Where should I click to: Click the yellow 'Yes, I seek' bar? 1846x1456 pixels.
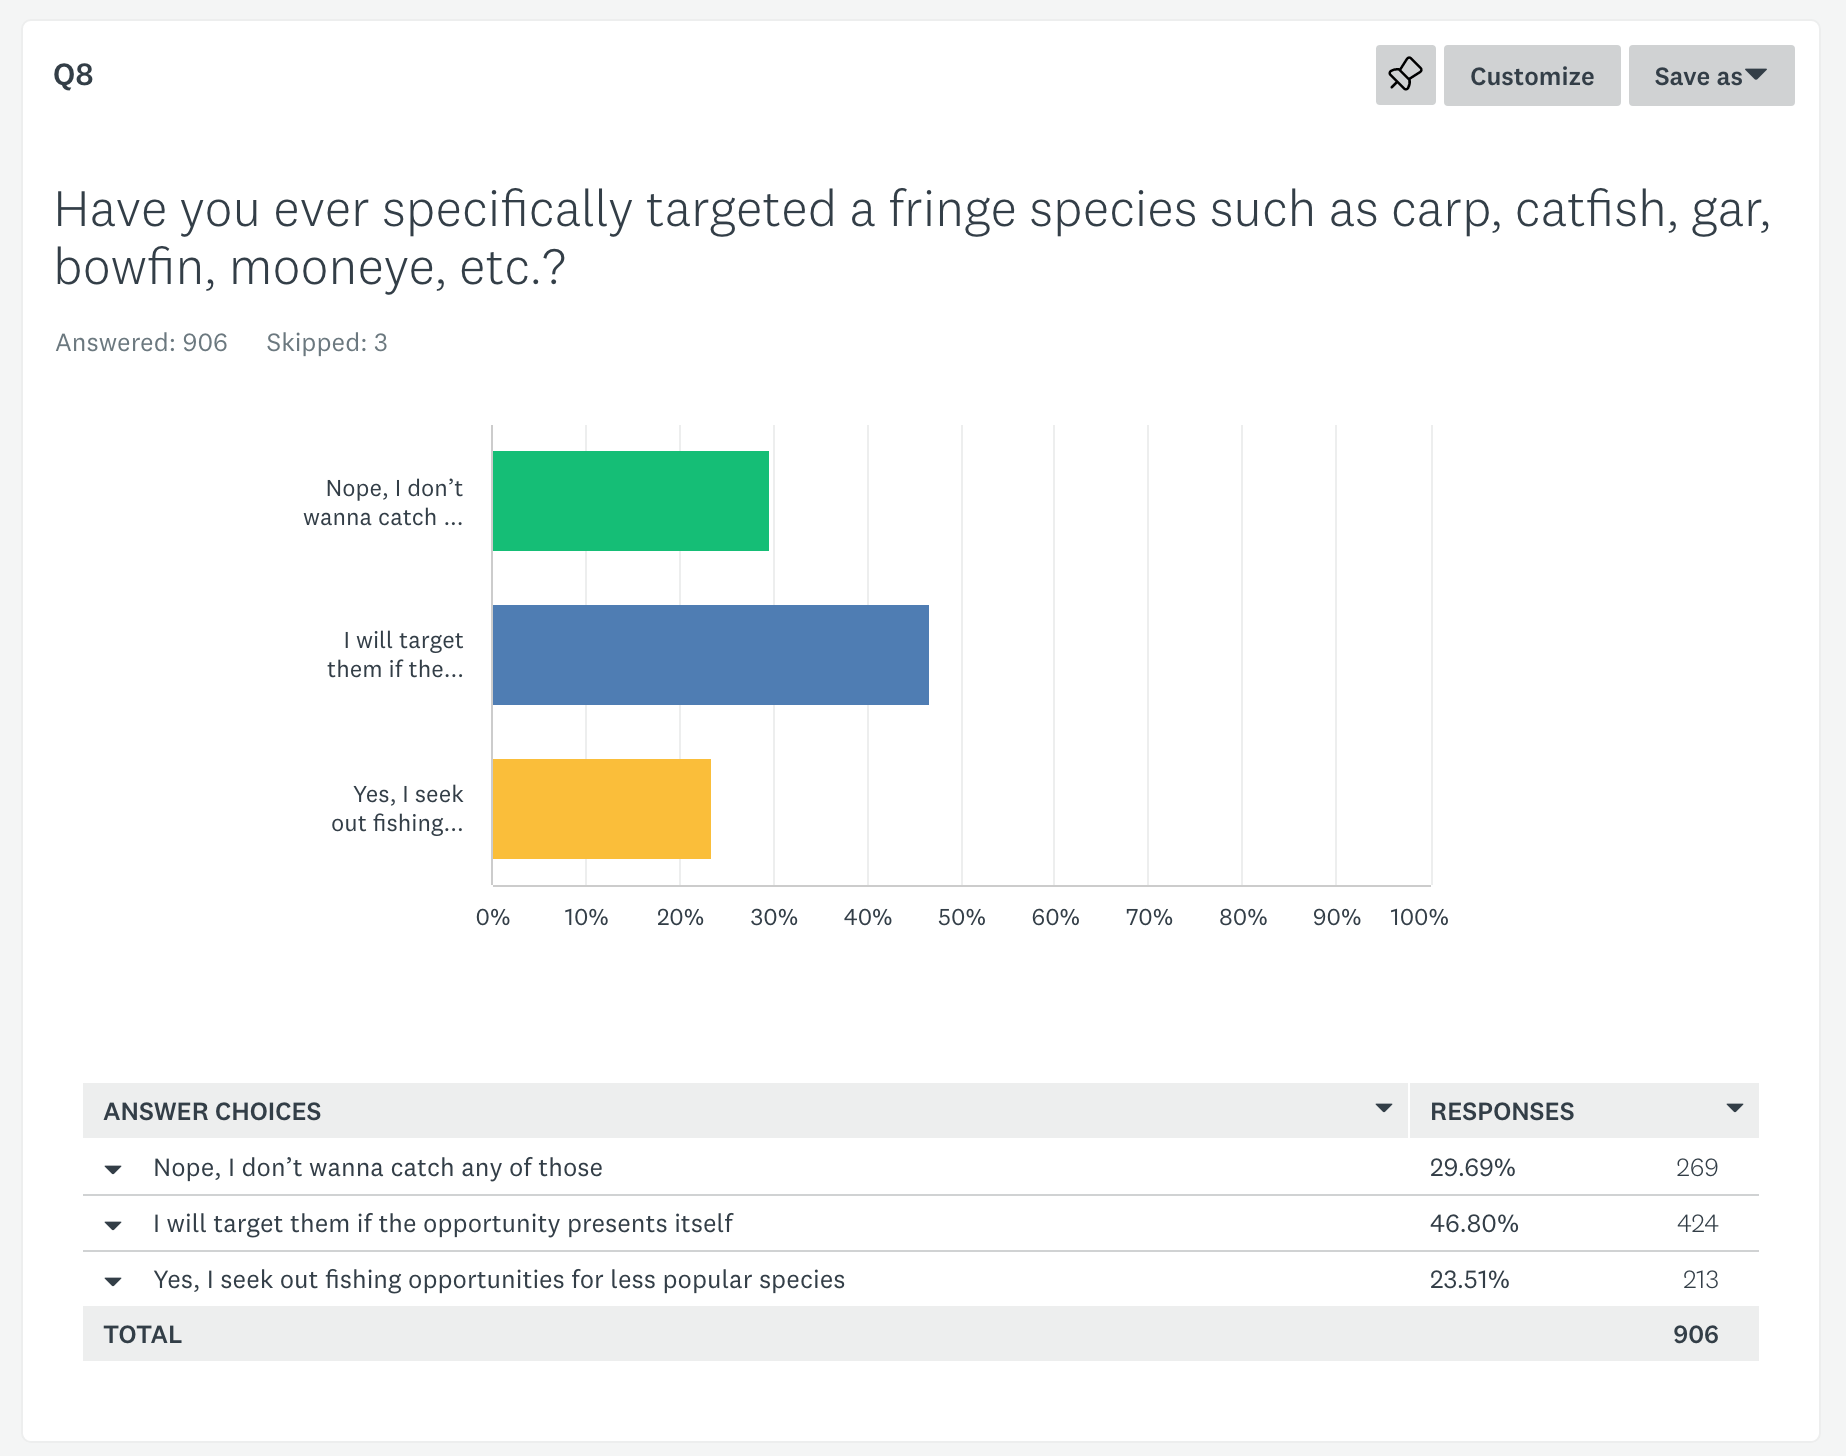602,809
